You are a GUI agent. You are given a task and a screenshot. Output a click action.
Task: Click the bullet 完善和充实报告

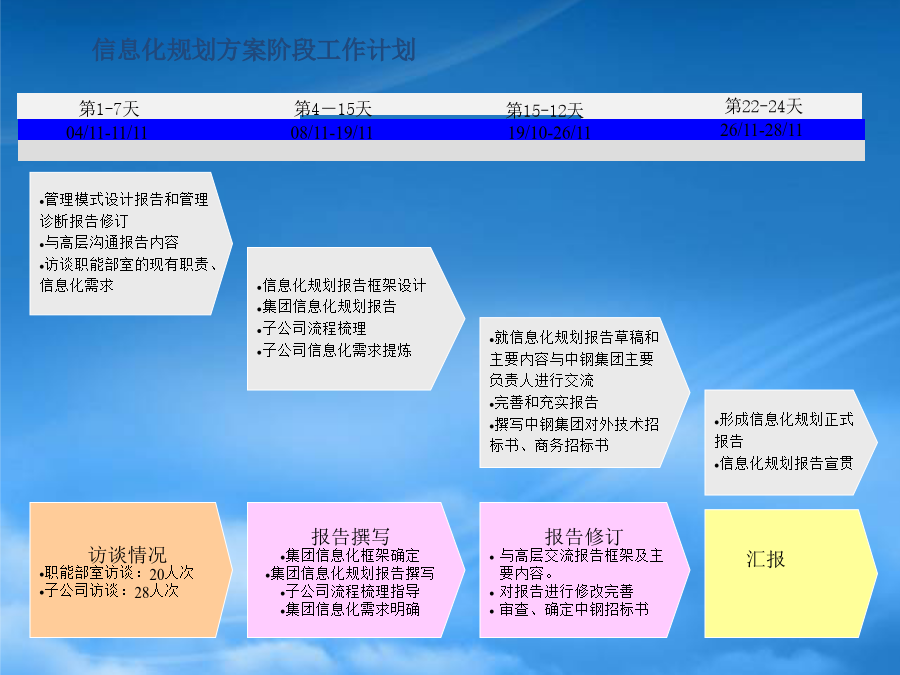544,402
